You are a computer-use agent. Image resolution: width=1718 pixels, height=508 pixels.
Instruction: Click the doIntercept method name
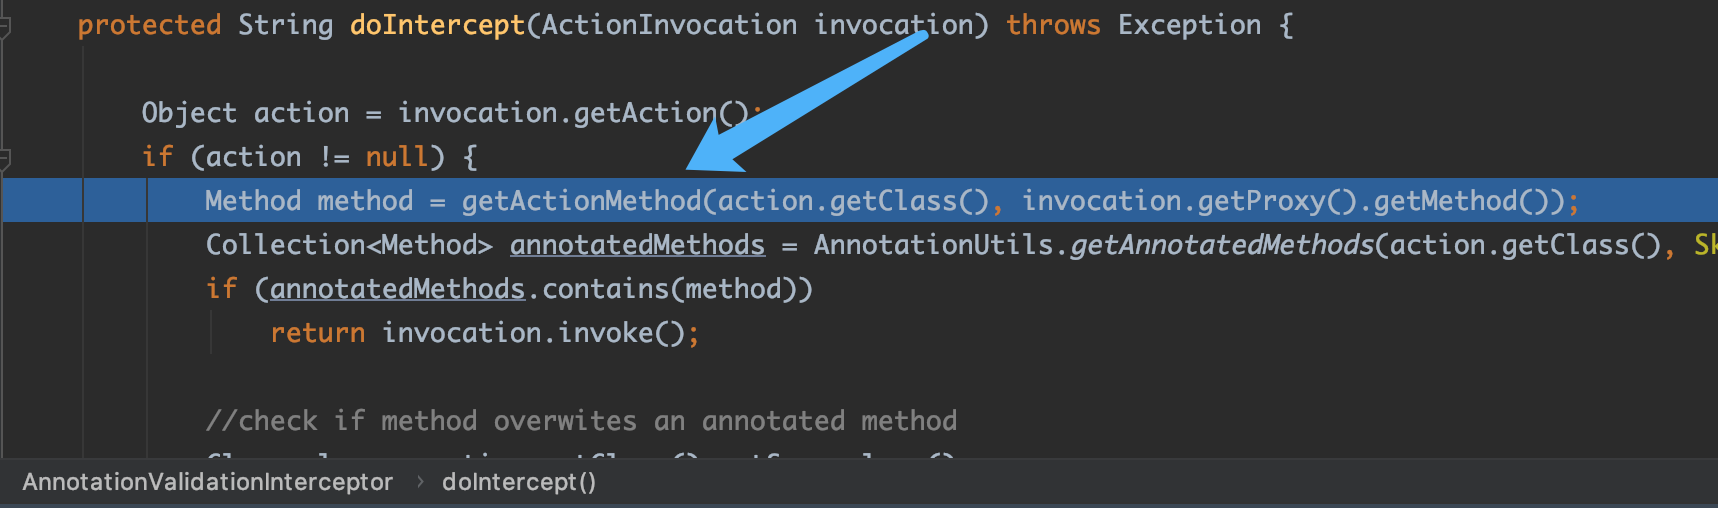[x=437, y=25]
